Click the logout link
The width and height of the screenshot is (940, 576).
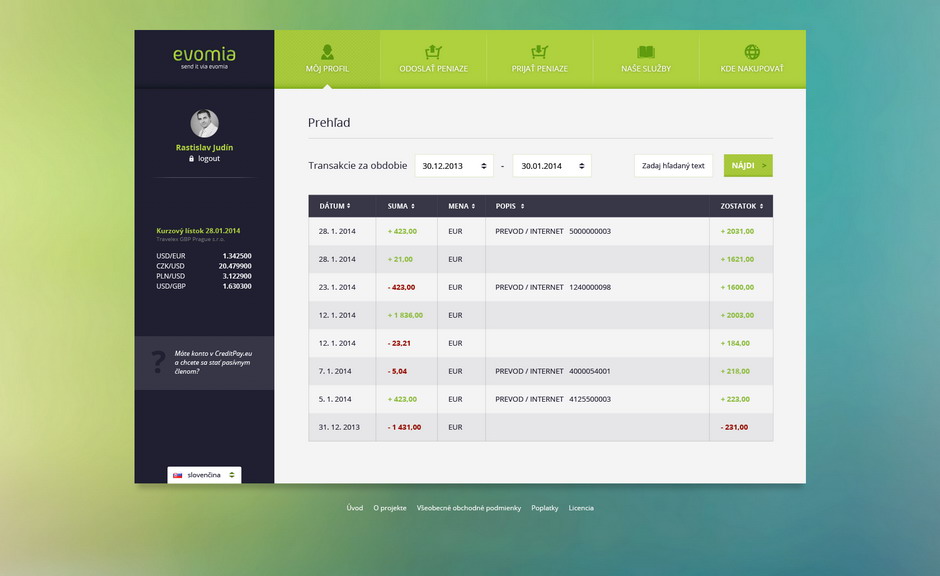(209, 159)
